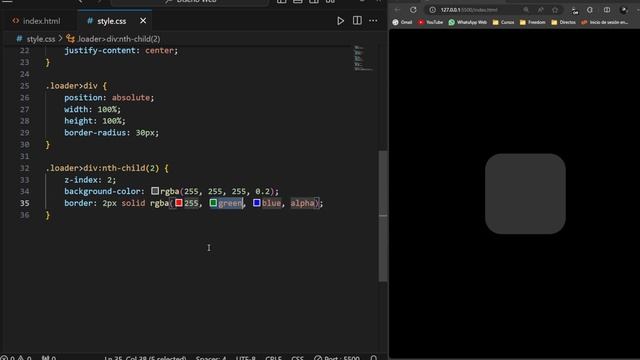Click the 'position: absolute;' line

[x=109, y=98]
